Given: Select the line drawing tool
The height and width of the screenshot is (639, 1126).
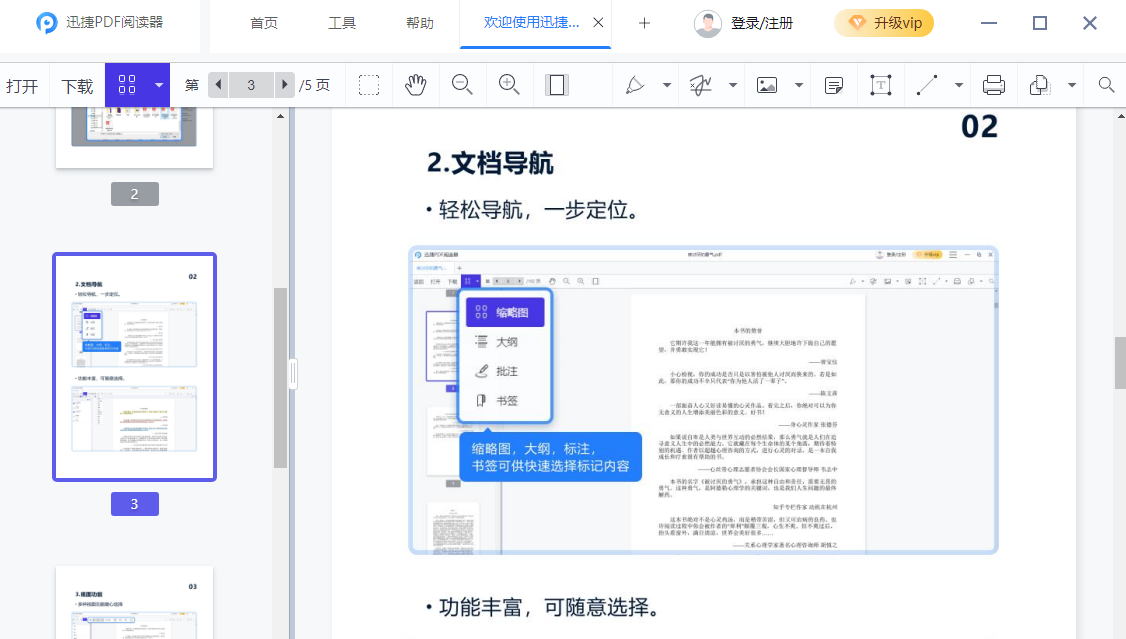Looking at the screenshot, I should click(927, 85).
